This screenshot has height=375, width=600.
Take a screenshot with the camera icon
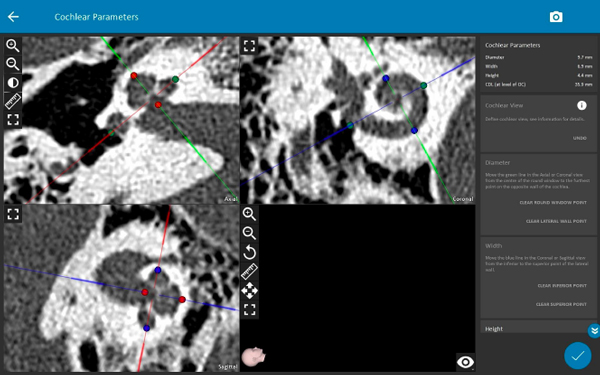point(556,17)
